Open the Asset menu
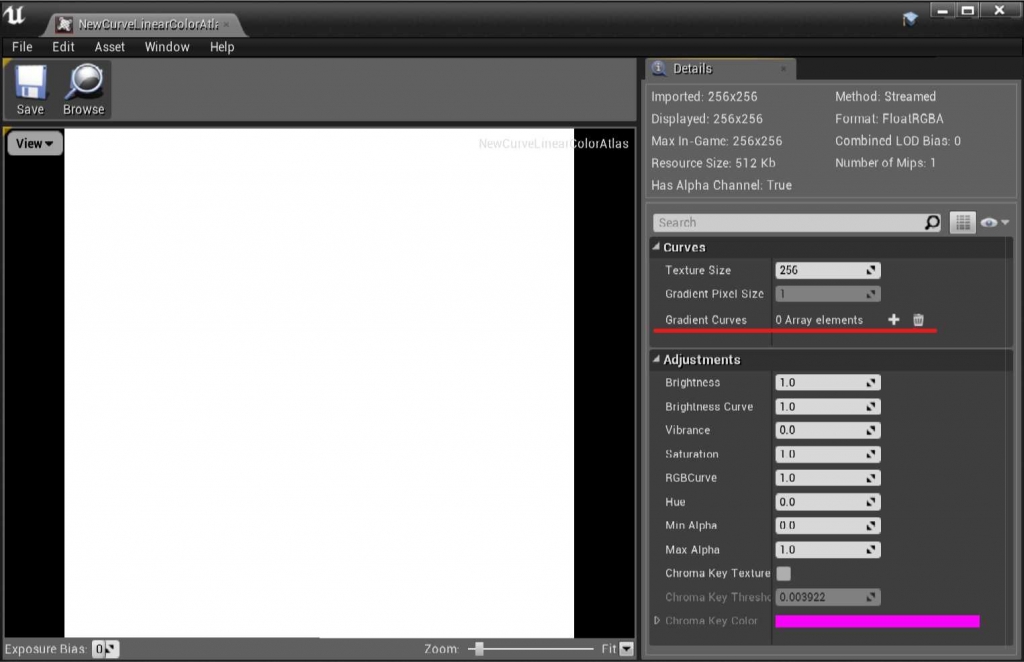The image size is (1024, 662). tap(110, 47)
